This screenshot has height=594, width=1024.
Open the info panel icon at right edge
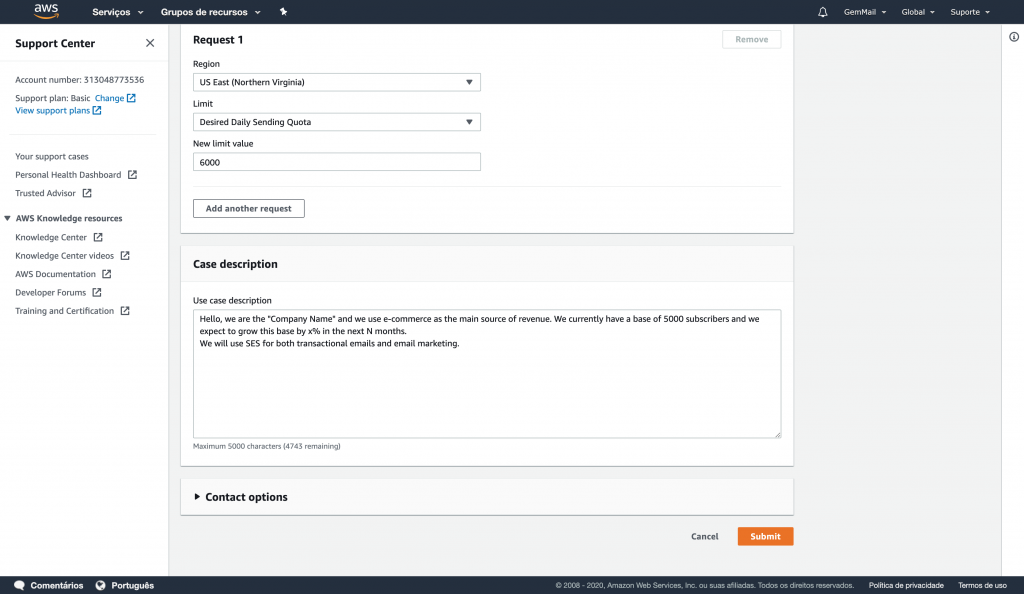click(x=1014, y=37)
